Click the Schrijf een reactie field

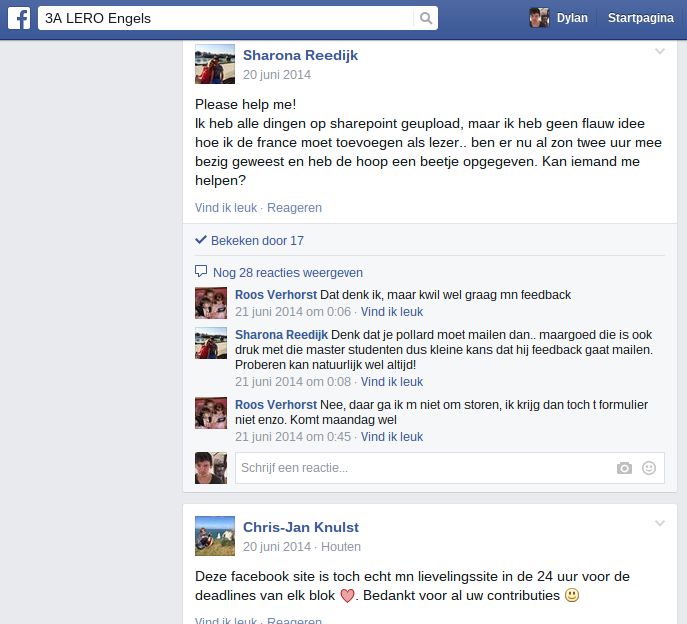tap(450, 468)
